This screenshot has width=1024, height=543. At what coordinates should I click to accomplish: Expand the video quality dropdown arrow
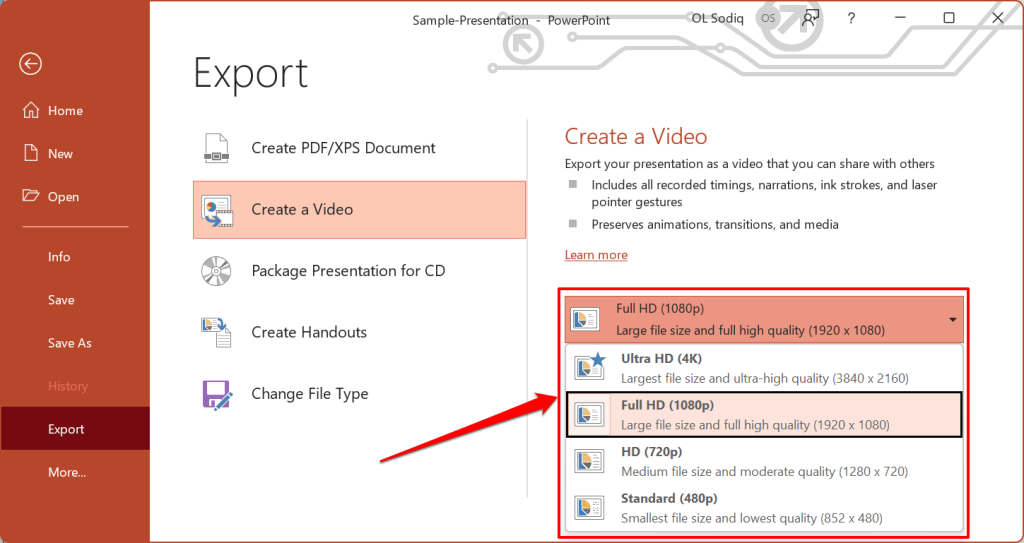[x=952, y=320]
